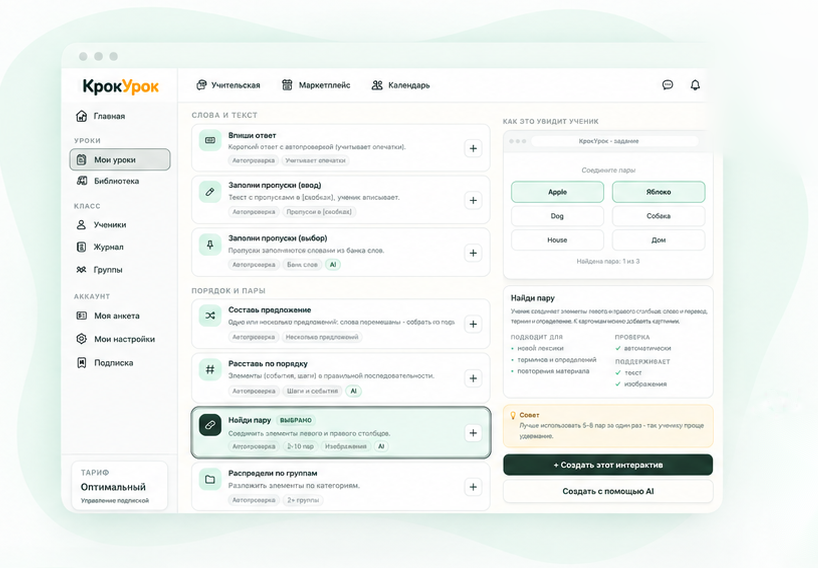The height and width of the screenshot is (568, 818).
Task: Click the Группы people icon
Action: [x=81, y=270]
